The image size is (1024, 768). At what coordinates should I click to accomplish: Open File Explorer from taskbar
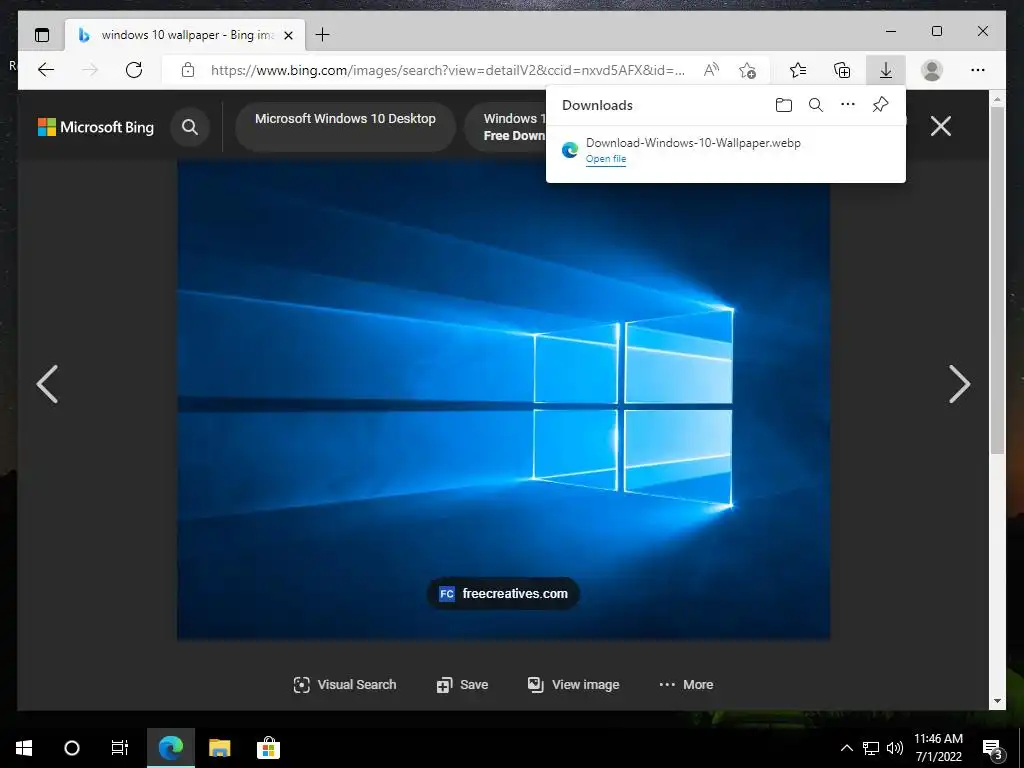pos(219,748)
